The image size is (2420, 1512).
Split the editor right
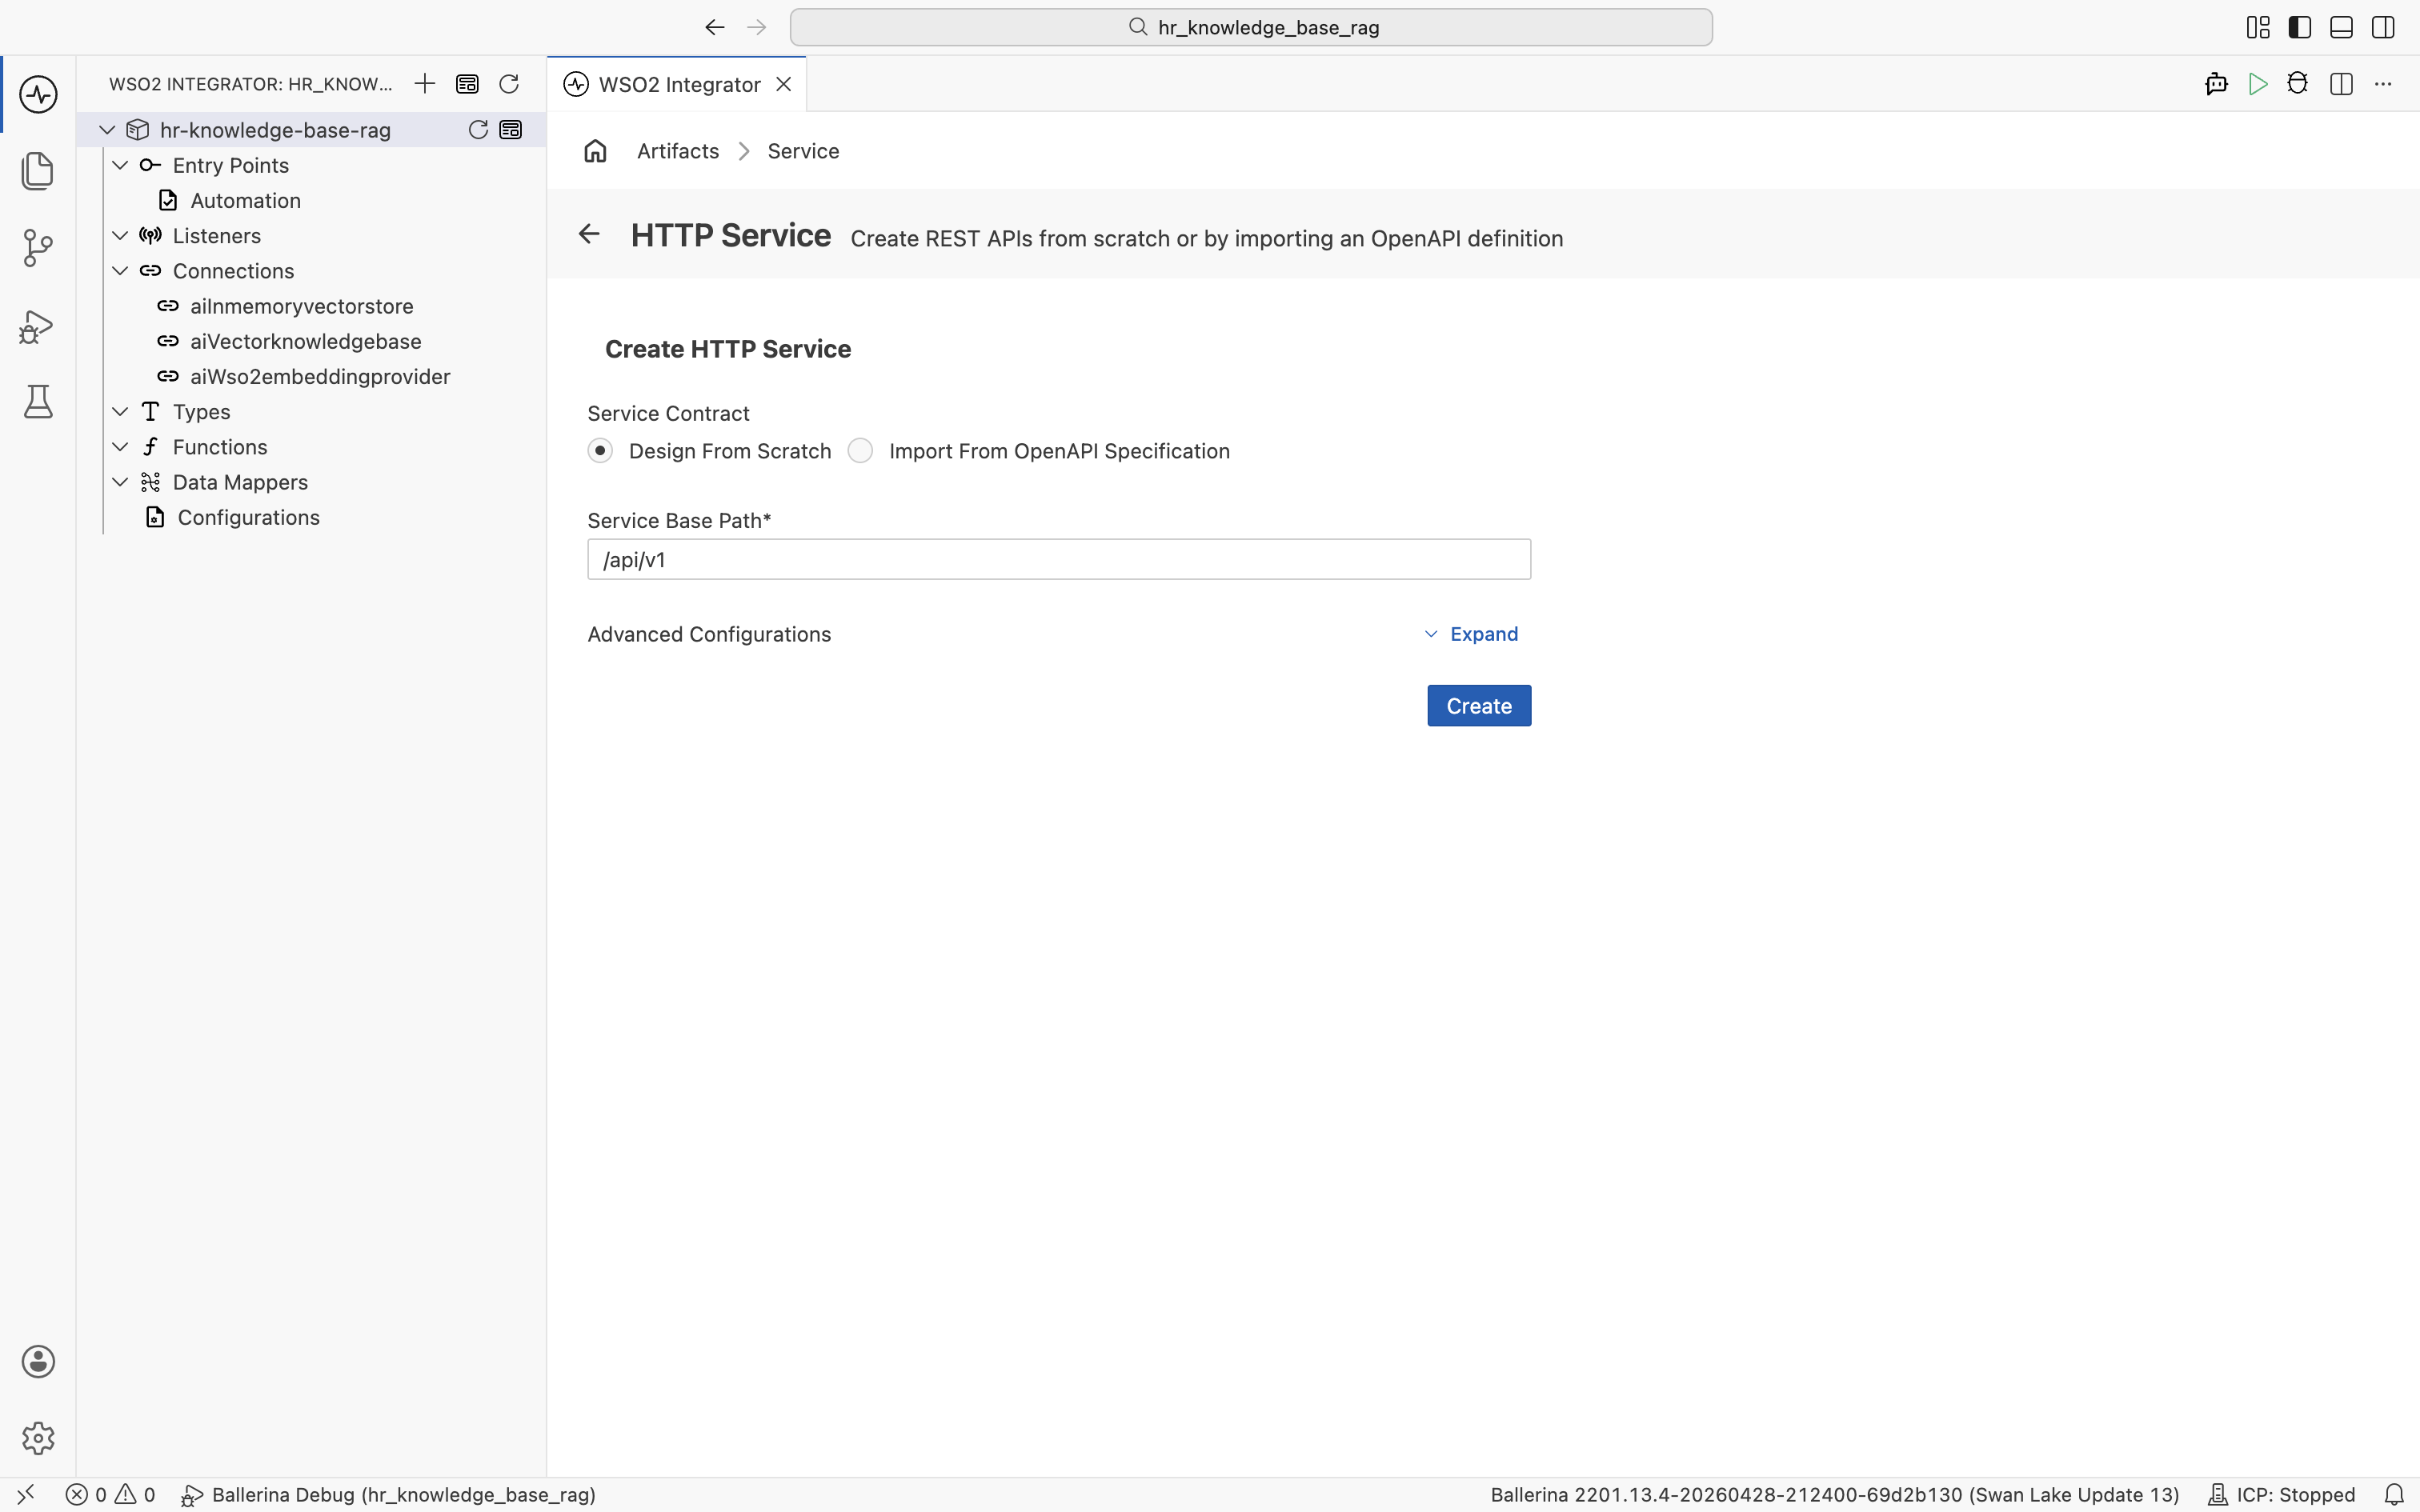[x=2341, y=84]
